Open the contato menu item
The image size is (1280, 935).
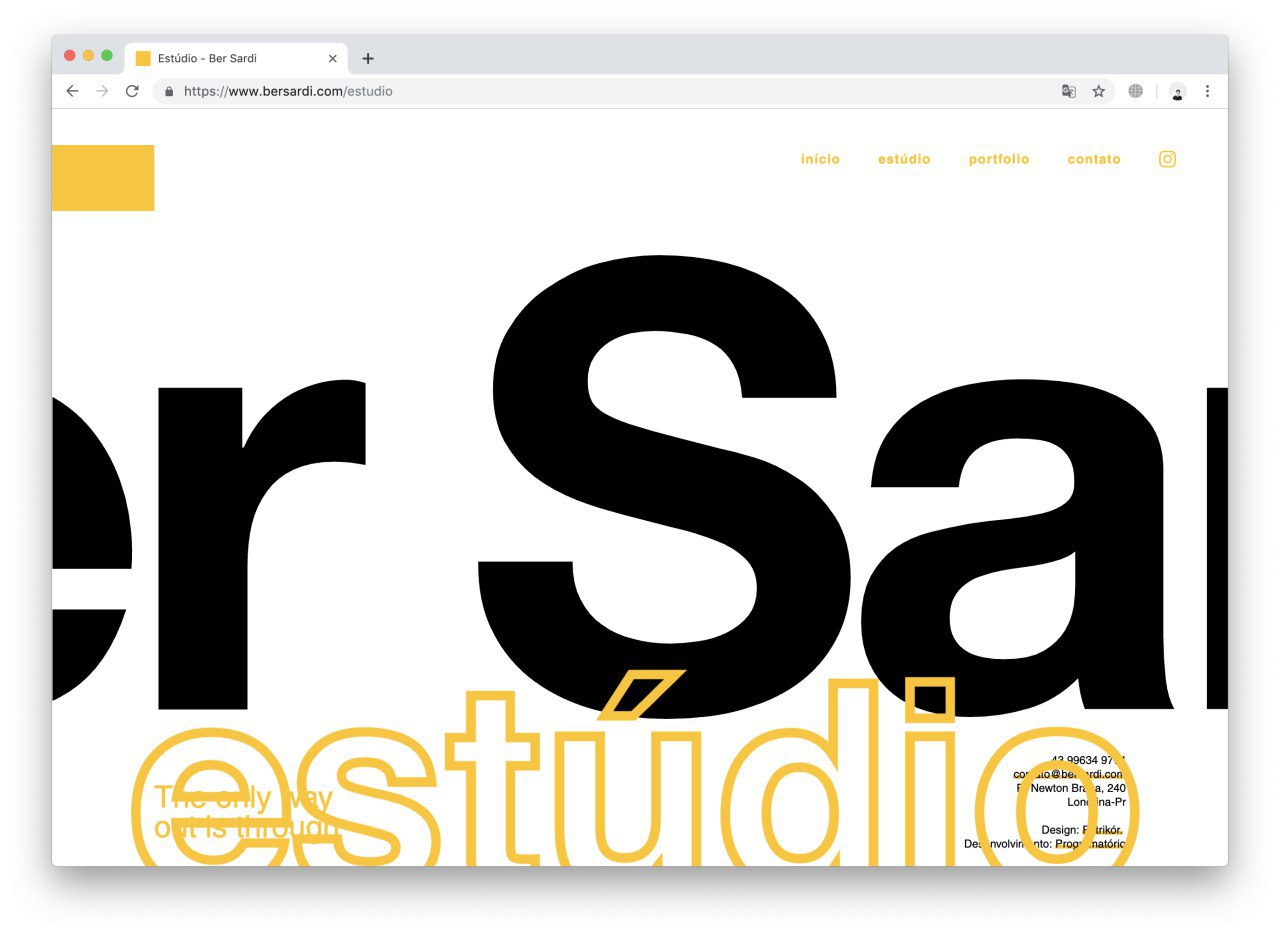(x=1094, y=159)
